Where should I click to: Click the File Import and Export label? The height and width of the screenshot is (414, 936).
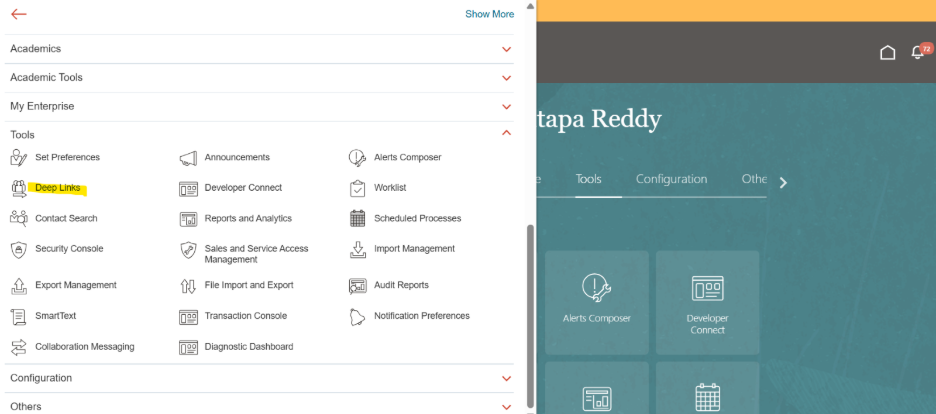click(x=249, y=285)
